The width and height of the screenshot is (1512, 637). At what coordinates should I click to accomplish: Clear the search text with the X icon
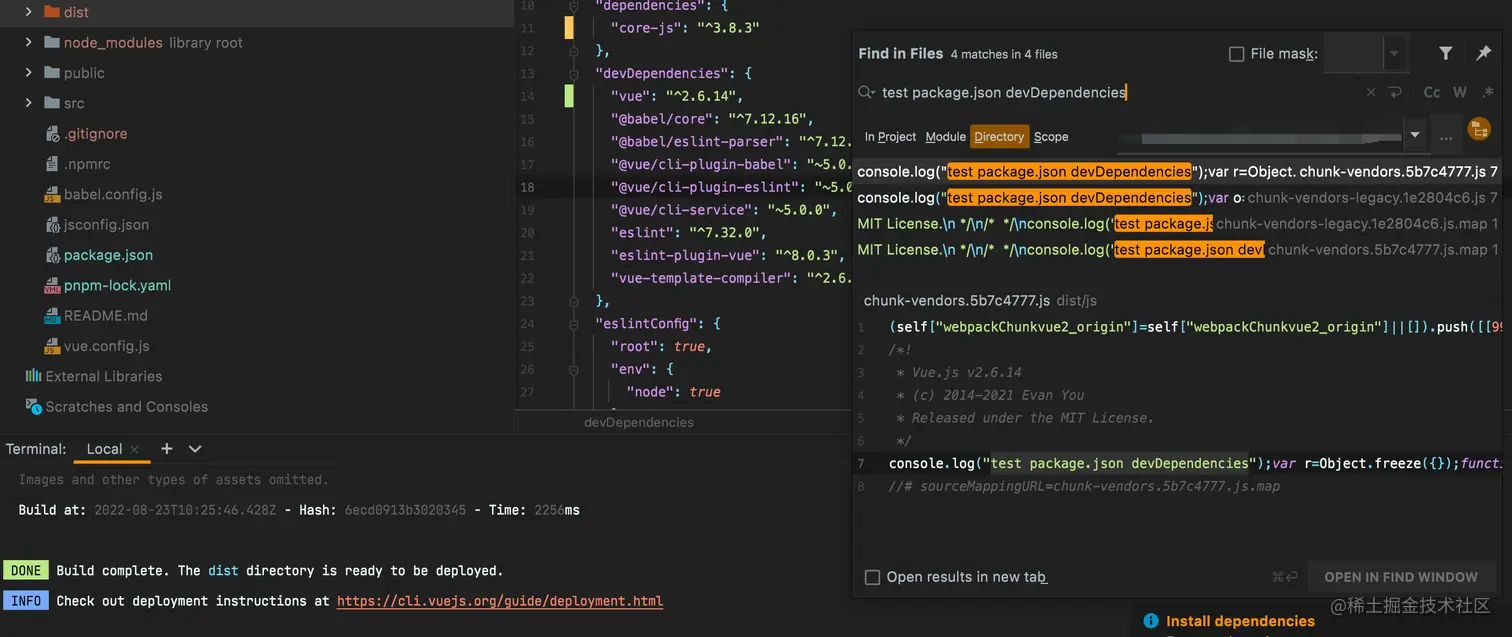[1371, 92]
